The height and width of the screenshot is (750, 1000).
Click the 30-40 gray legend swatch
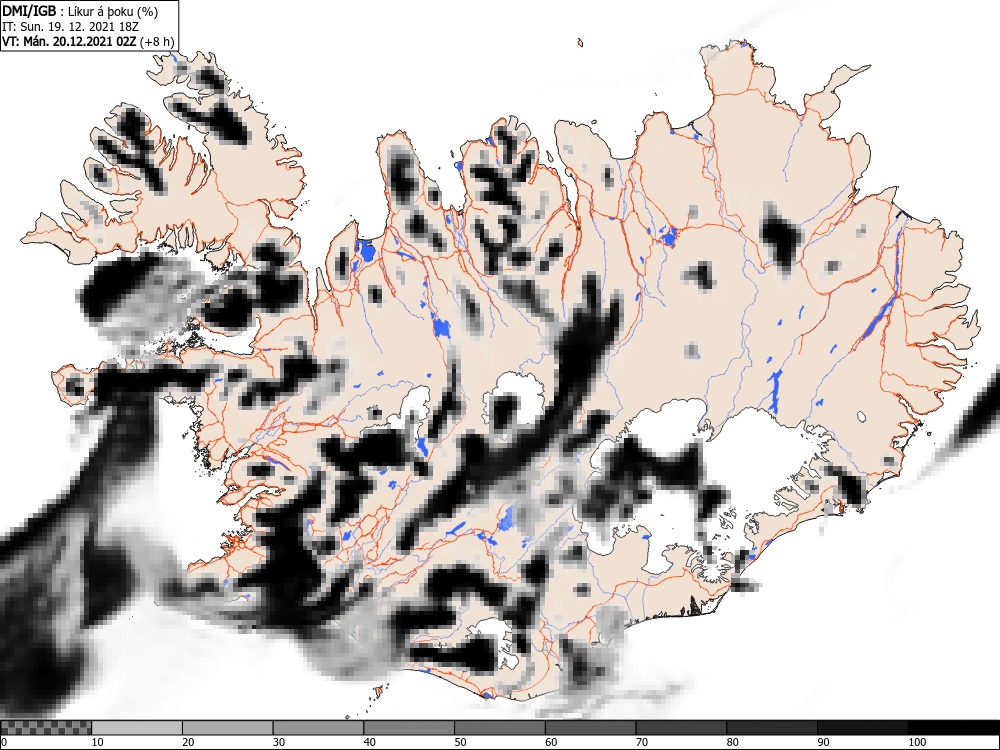point(318,728)
